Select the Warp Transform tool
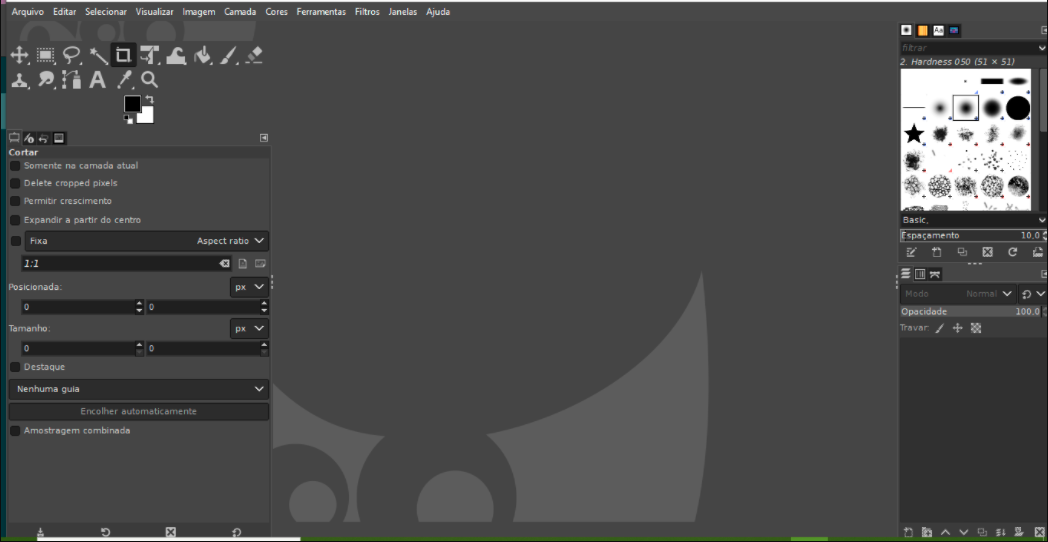 pos(176,55)
